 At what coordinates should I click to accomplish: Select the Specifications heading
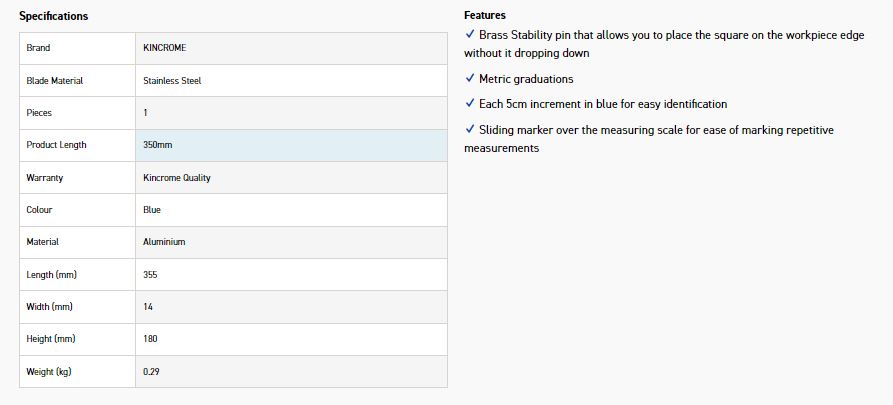[54, 16]
